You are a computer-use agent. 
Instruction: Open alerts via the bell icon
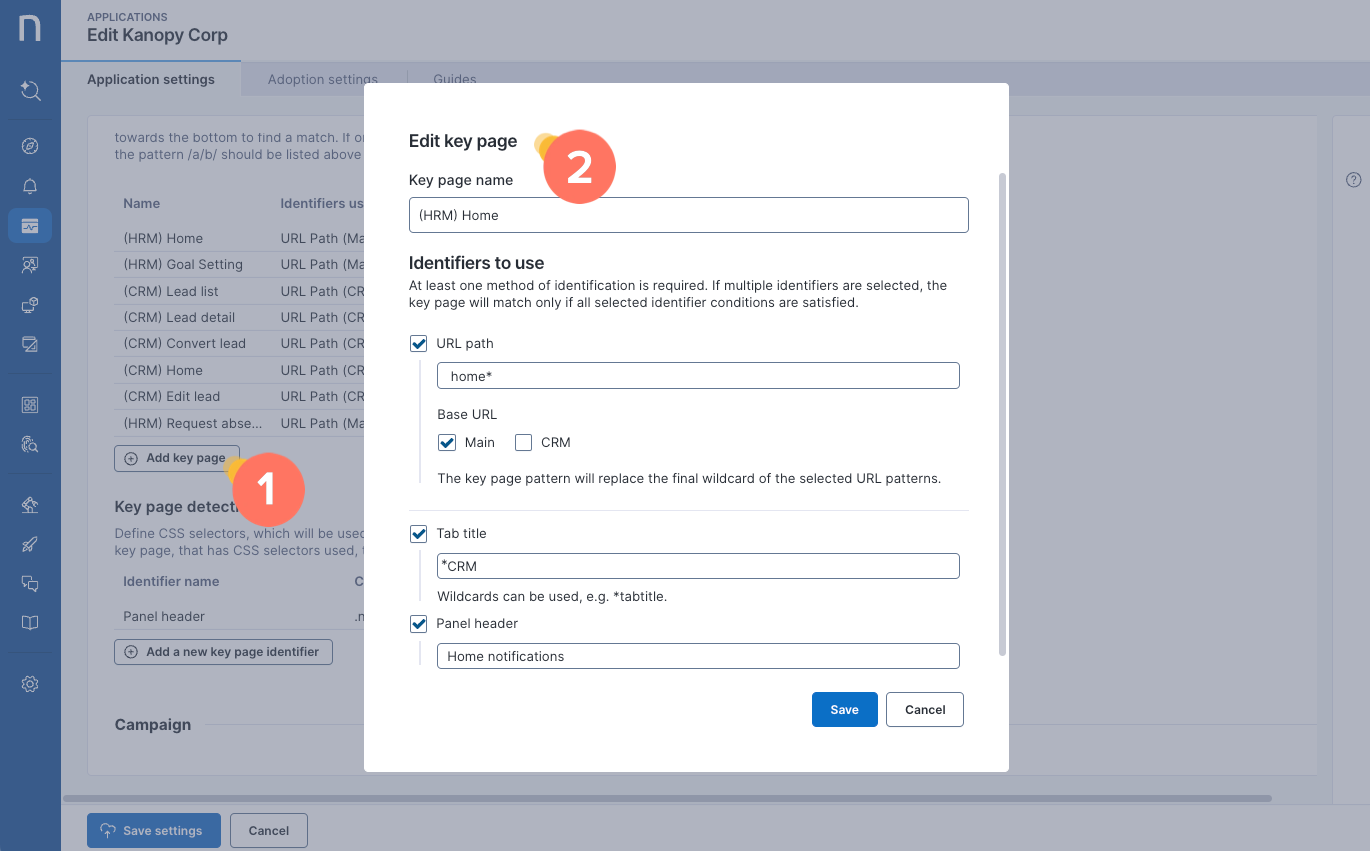30,186
